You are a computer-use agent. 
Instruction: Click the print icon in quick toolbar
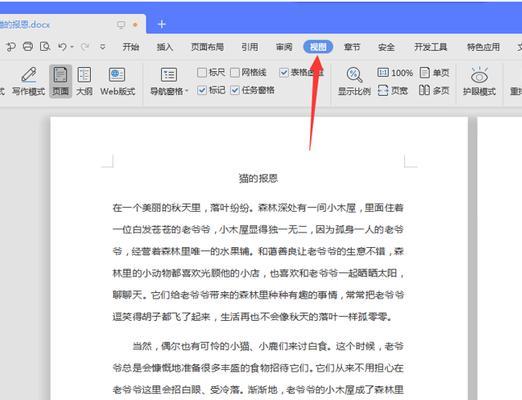[x=28, y=47]
